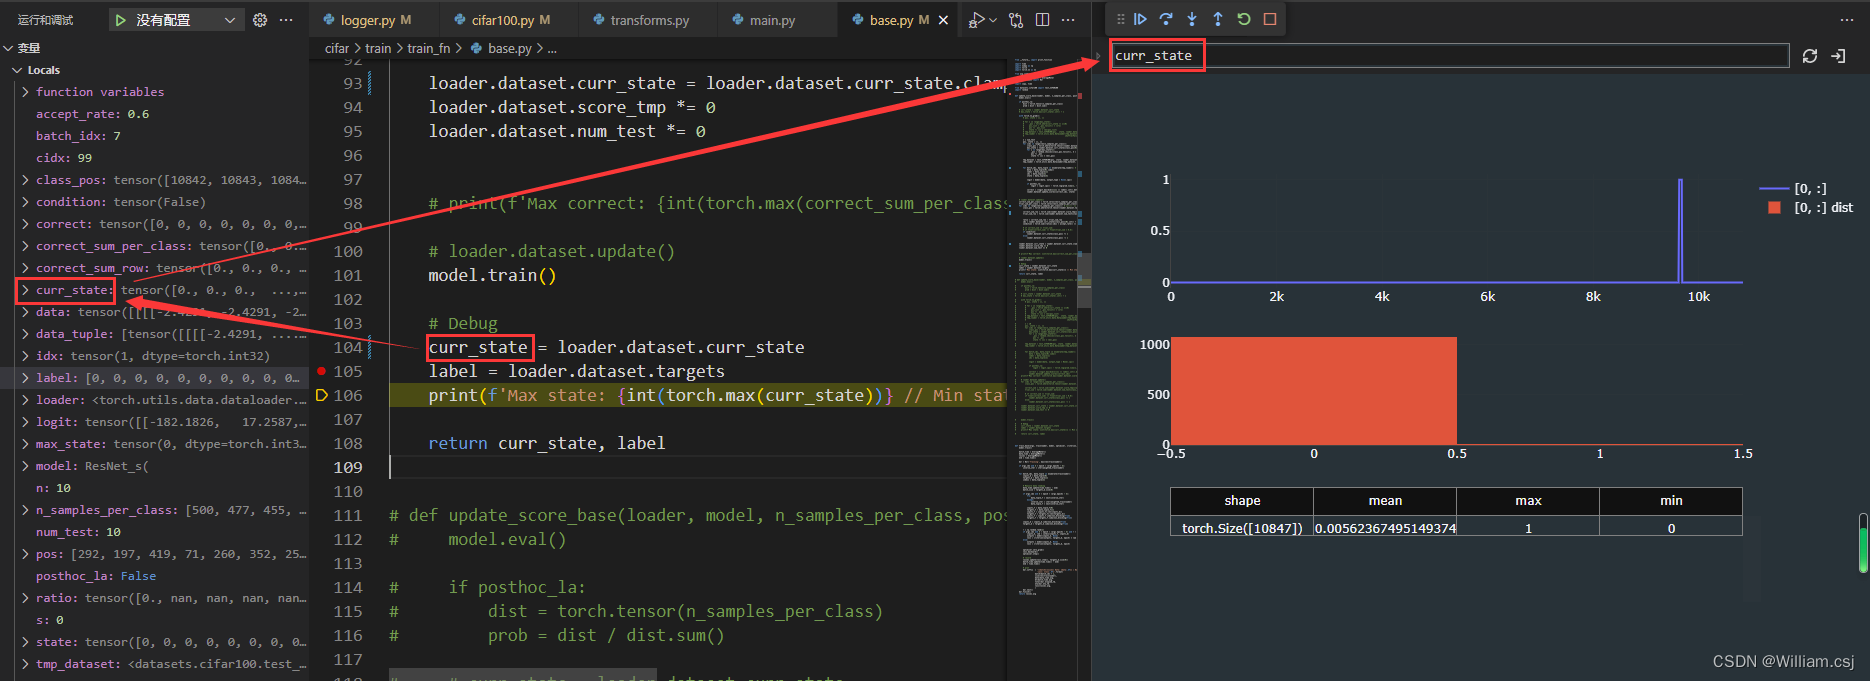Expand the n_samples_per_class variable
This screenshot has height=681, width=1870.
coord(25,510)
